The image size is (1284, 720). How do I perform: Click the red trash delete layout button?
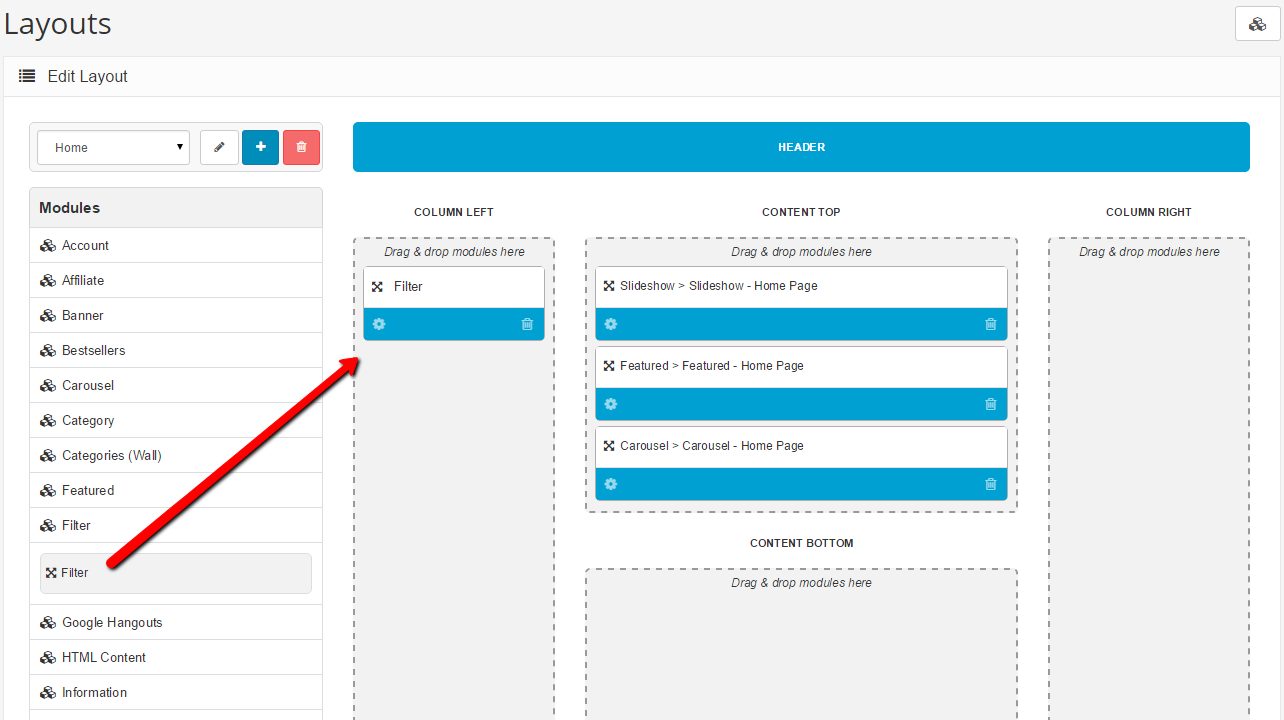[x=301, y=147]
